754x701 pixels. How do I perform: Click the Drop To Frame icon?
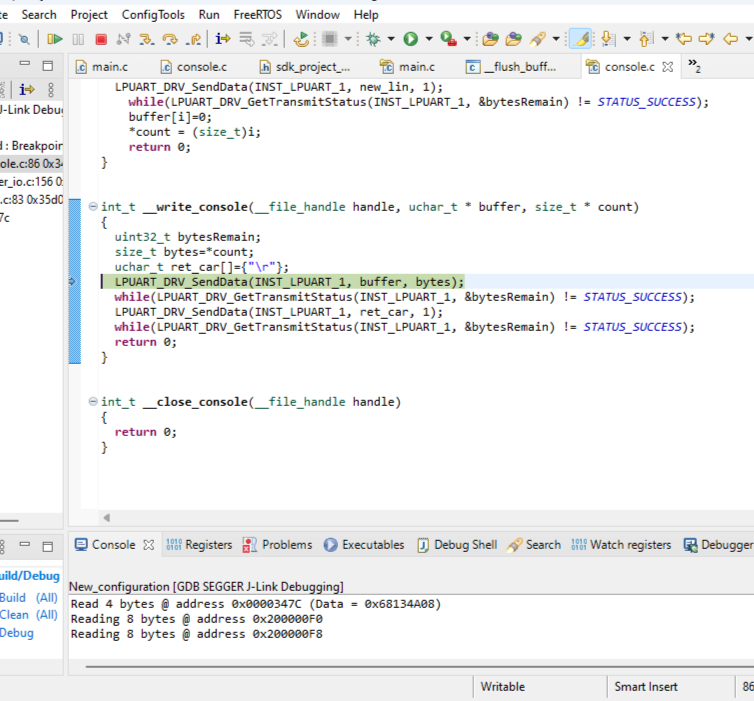click(x=247, y=39)
